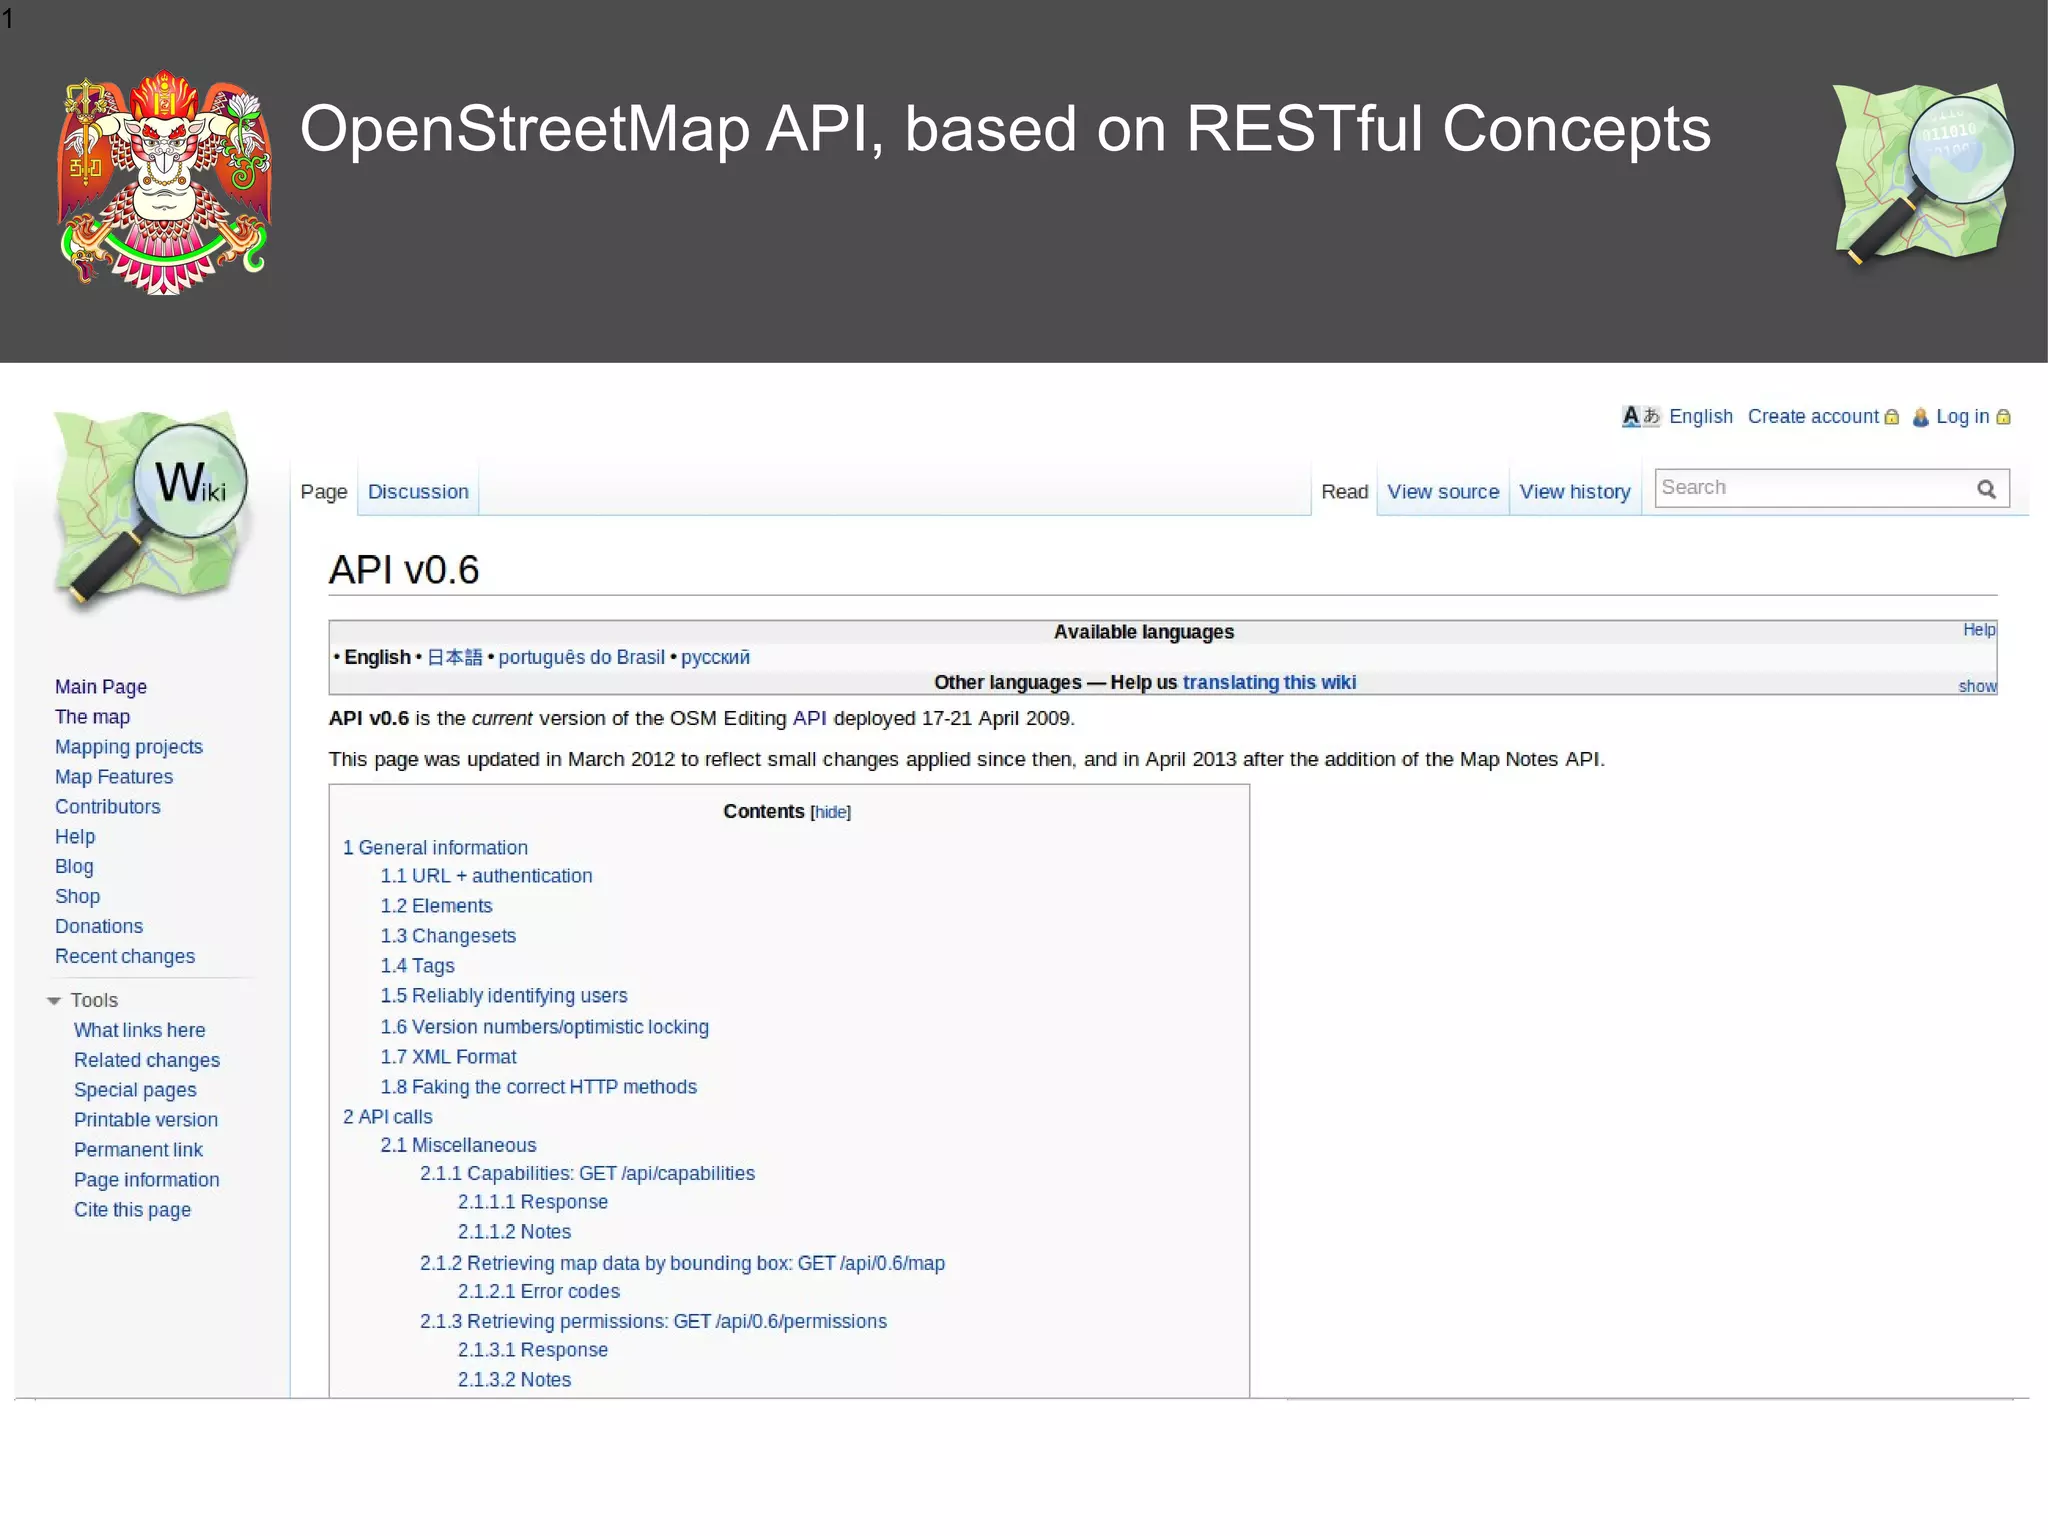Jump to 2.1.2 Retrieving map data section

(682, 1263)
